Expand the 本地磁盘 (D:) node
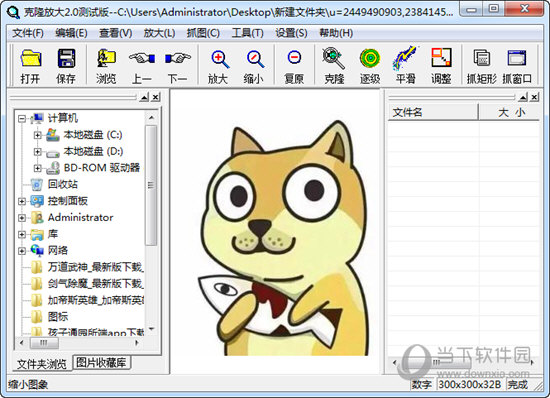 pos(38,151)
